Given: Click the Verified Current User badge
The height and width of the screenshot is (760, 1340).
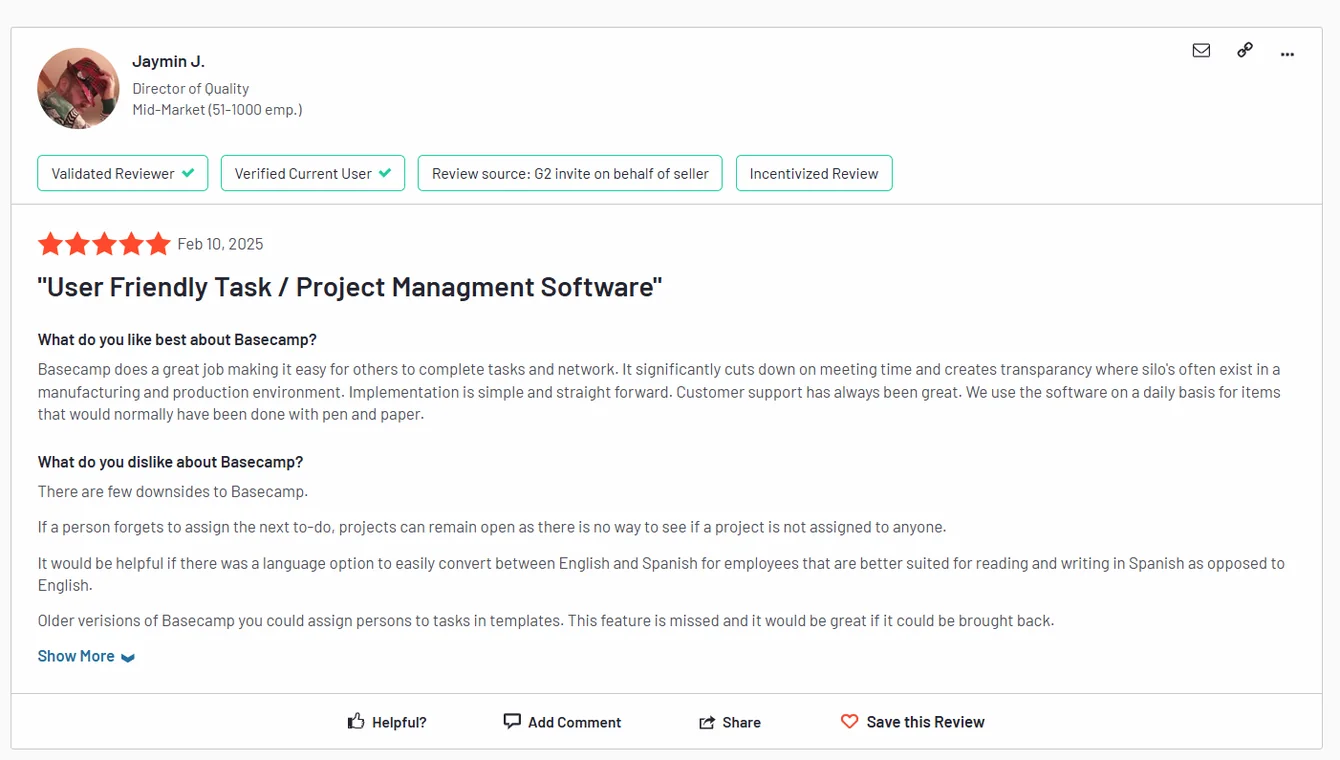Looking at the screenshot, I should (x=313, y=173).
